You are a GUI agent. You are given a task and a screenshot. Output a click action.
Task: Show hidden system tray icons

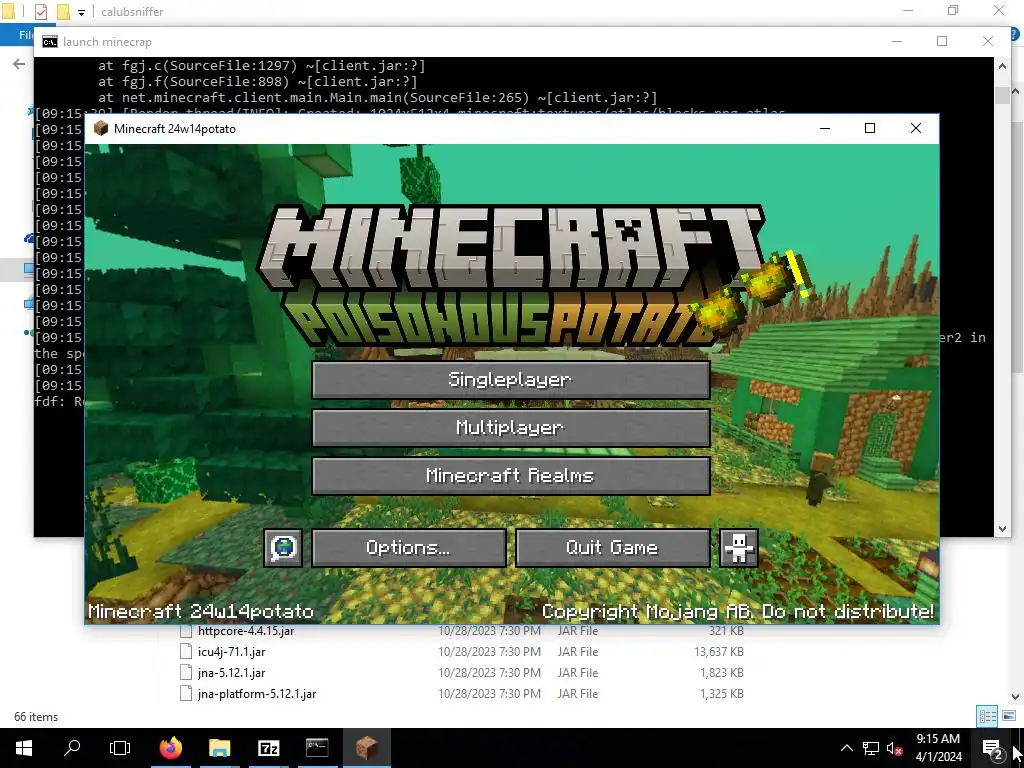point(846,748)
